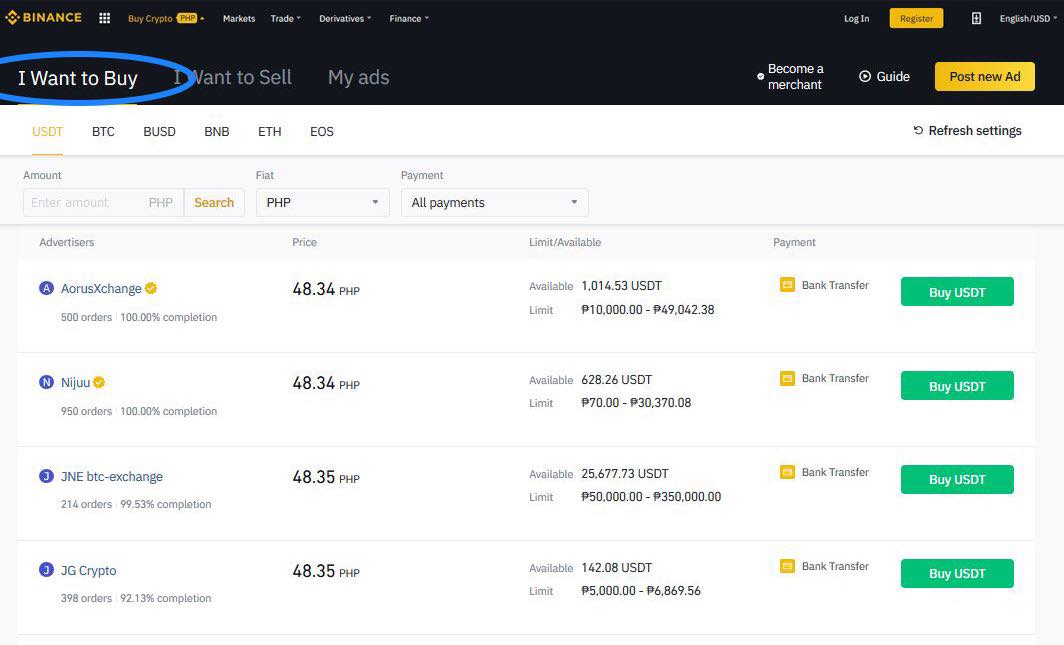Open the Fiat PHP dropdown
Viewport: 1064px width, 645px height.
(323, 203)
